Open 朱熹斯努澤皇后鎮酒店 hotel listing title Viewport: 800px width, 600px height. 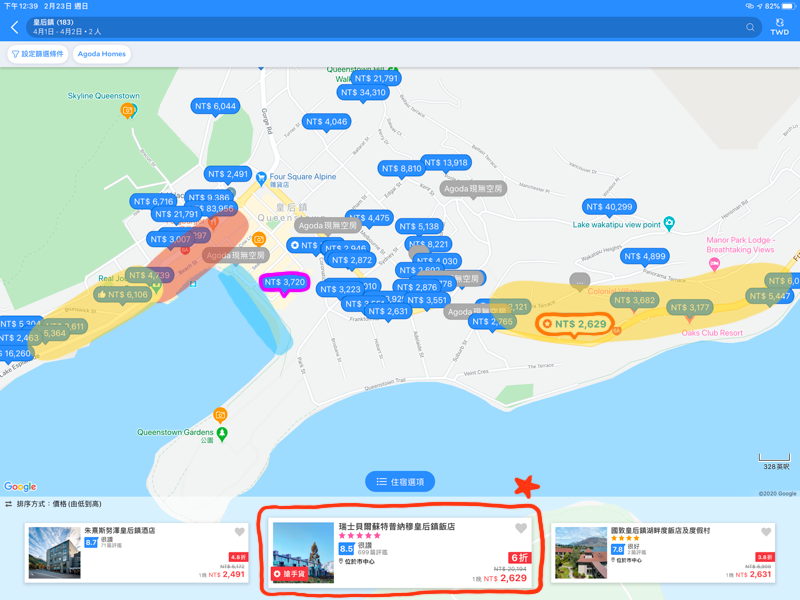click(x=119, y=531)
